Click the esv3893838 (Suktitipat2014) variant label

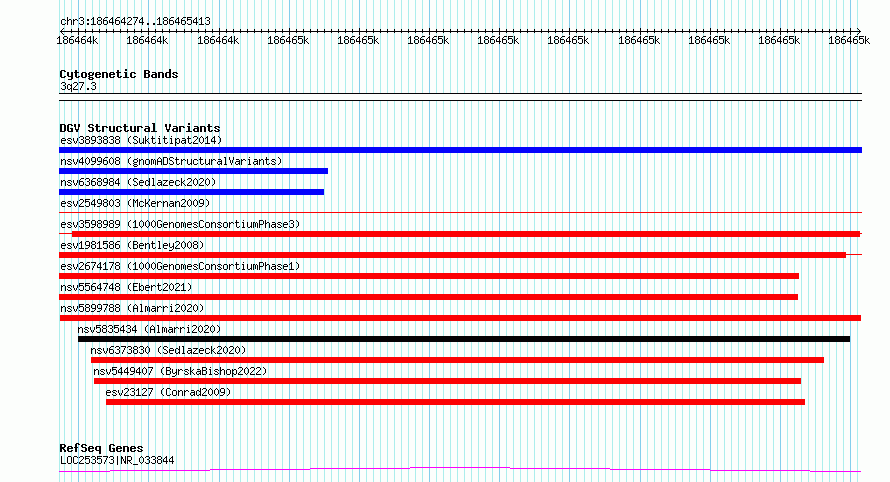[141, 140]
